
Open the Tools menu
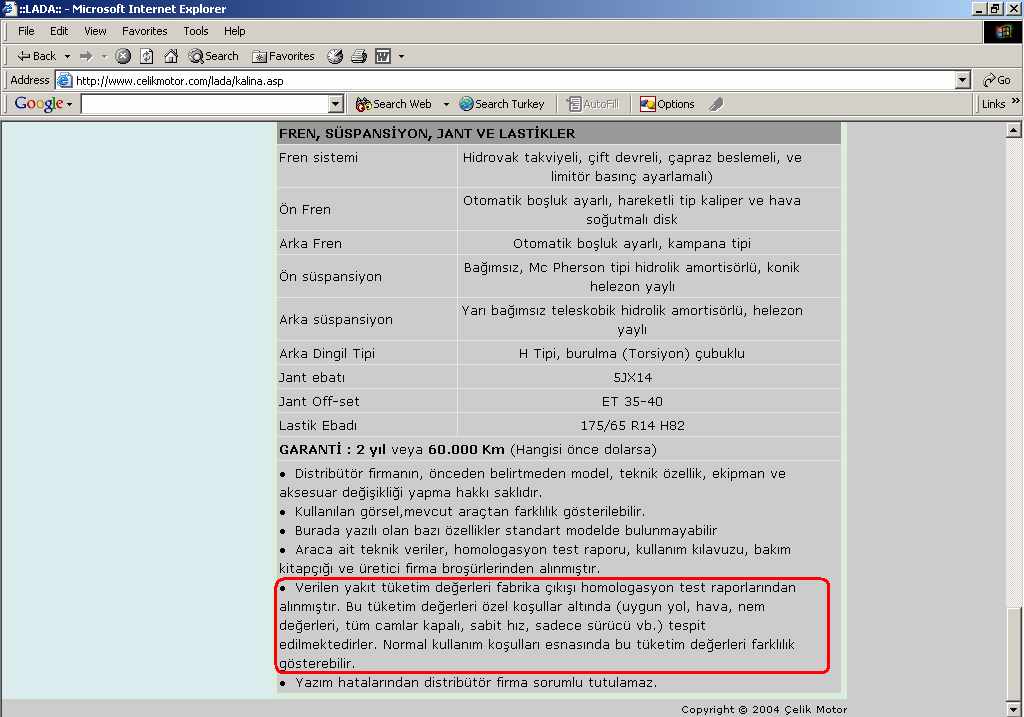[x=195, y=31]
